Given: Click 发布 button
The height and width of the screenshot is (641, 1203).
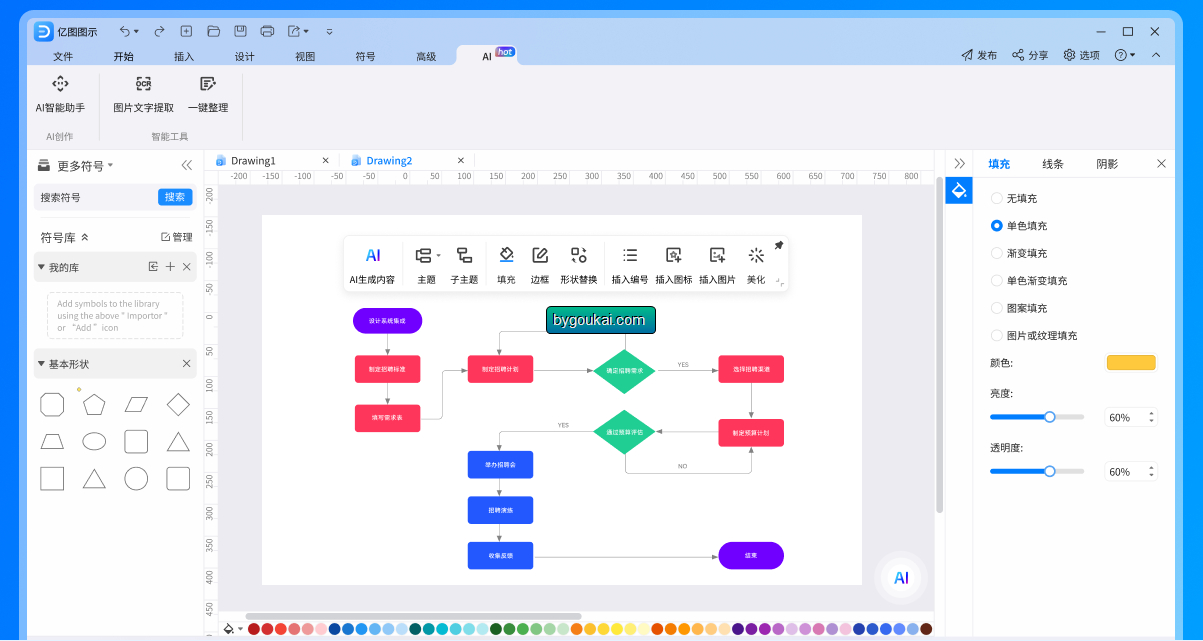Looking at the screenshot, I should pos(979,55).
